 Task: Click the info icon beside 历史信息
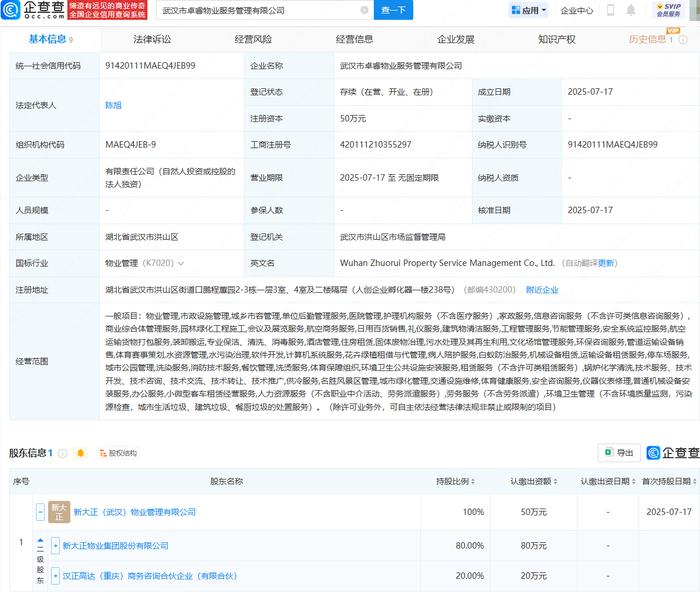[683, 40]
